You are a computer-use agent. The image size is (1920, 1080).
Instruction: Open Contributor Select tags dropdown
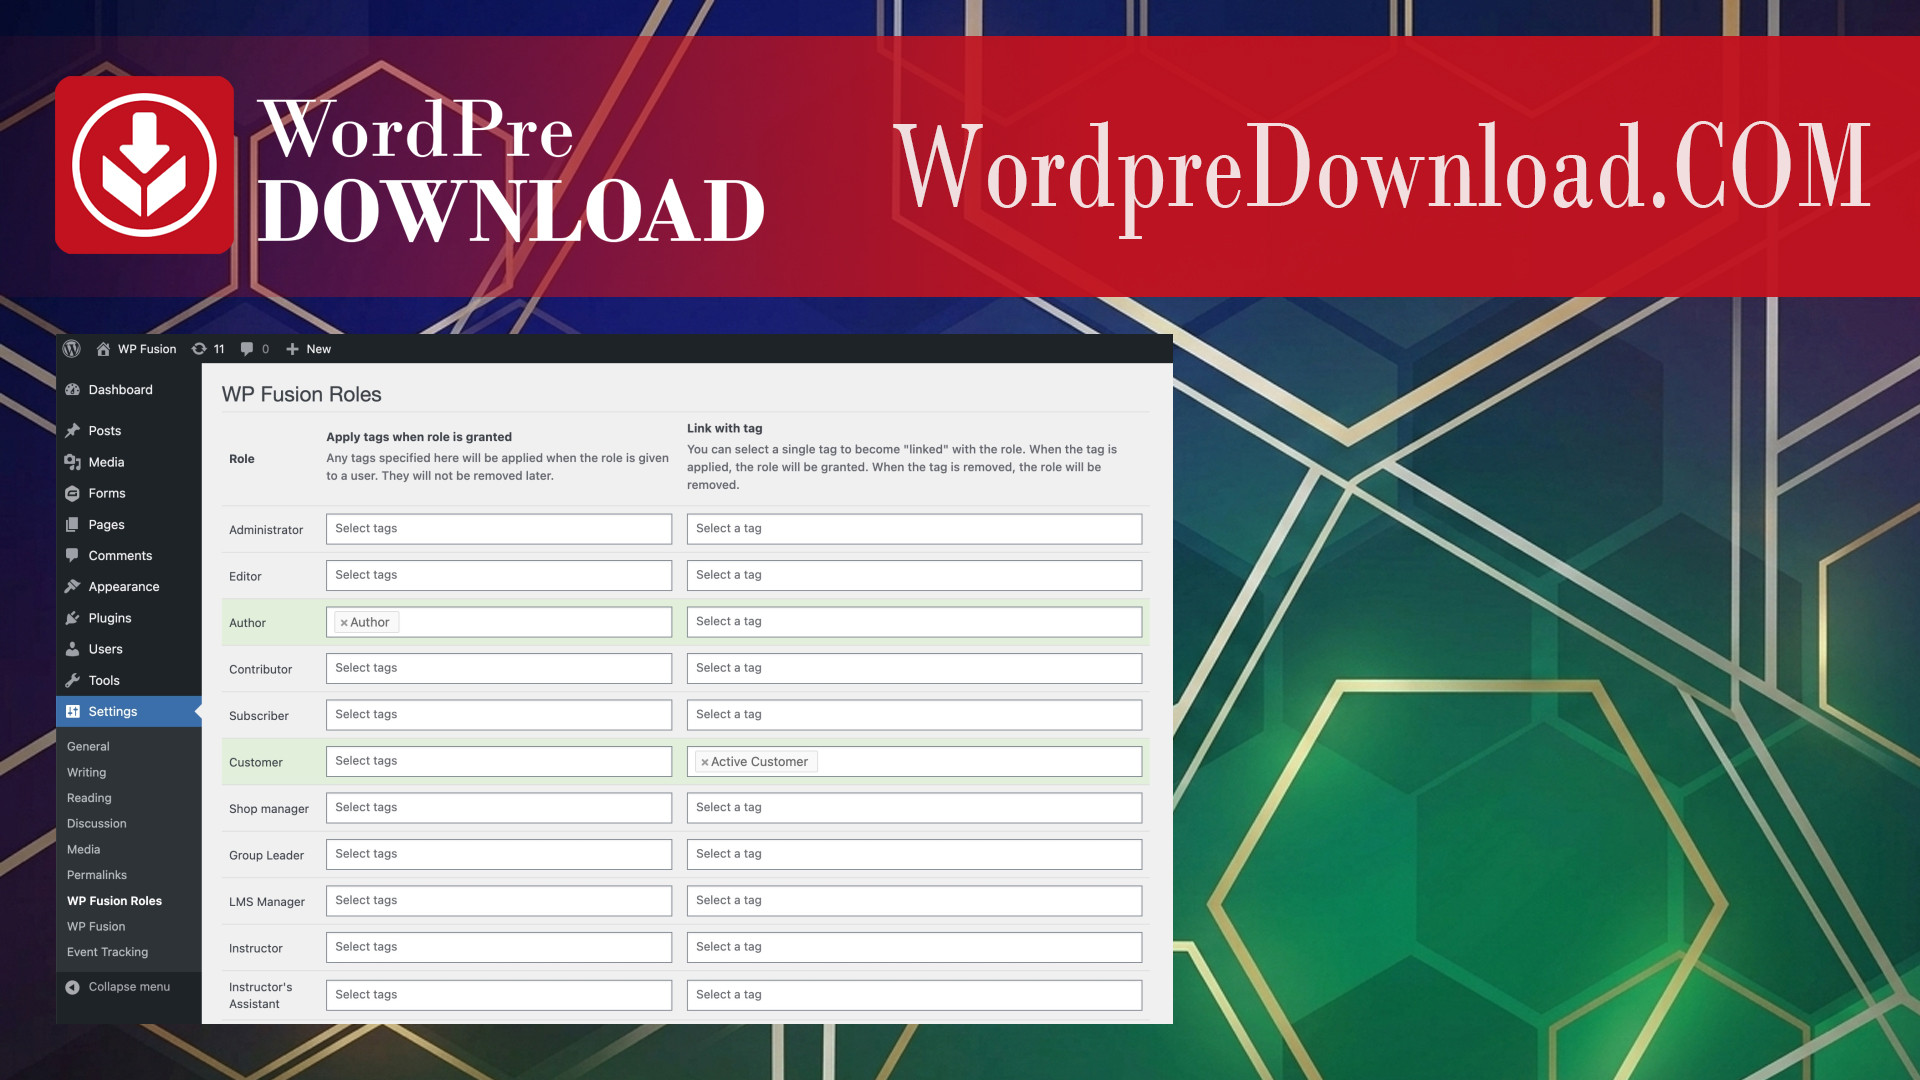pyautogui.click(x=499, y=668)
